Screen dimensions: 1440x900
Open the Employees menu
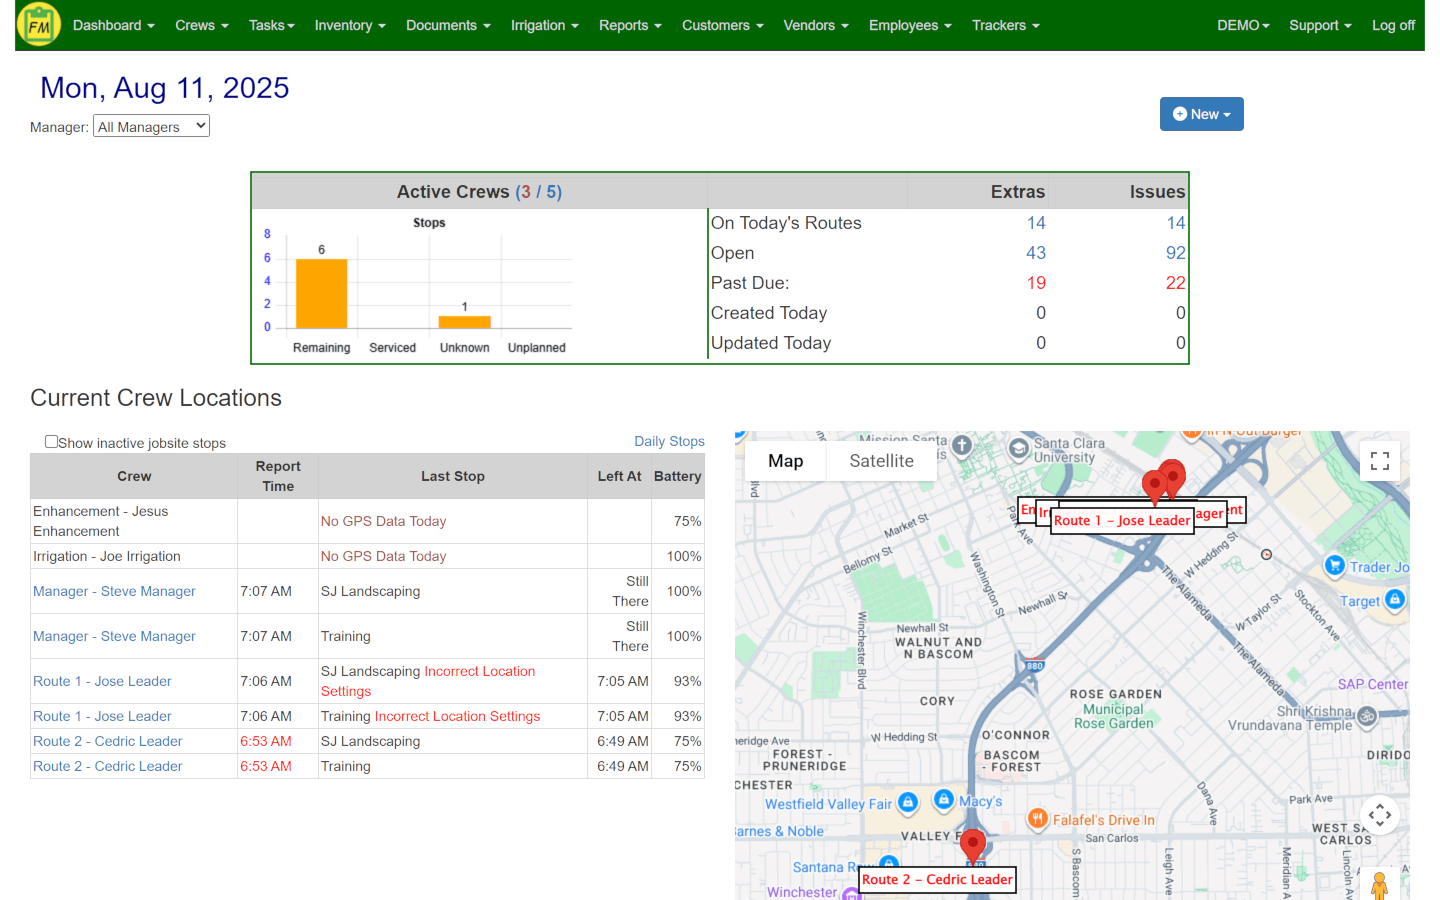click(910, 25)
